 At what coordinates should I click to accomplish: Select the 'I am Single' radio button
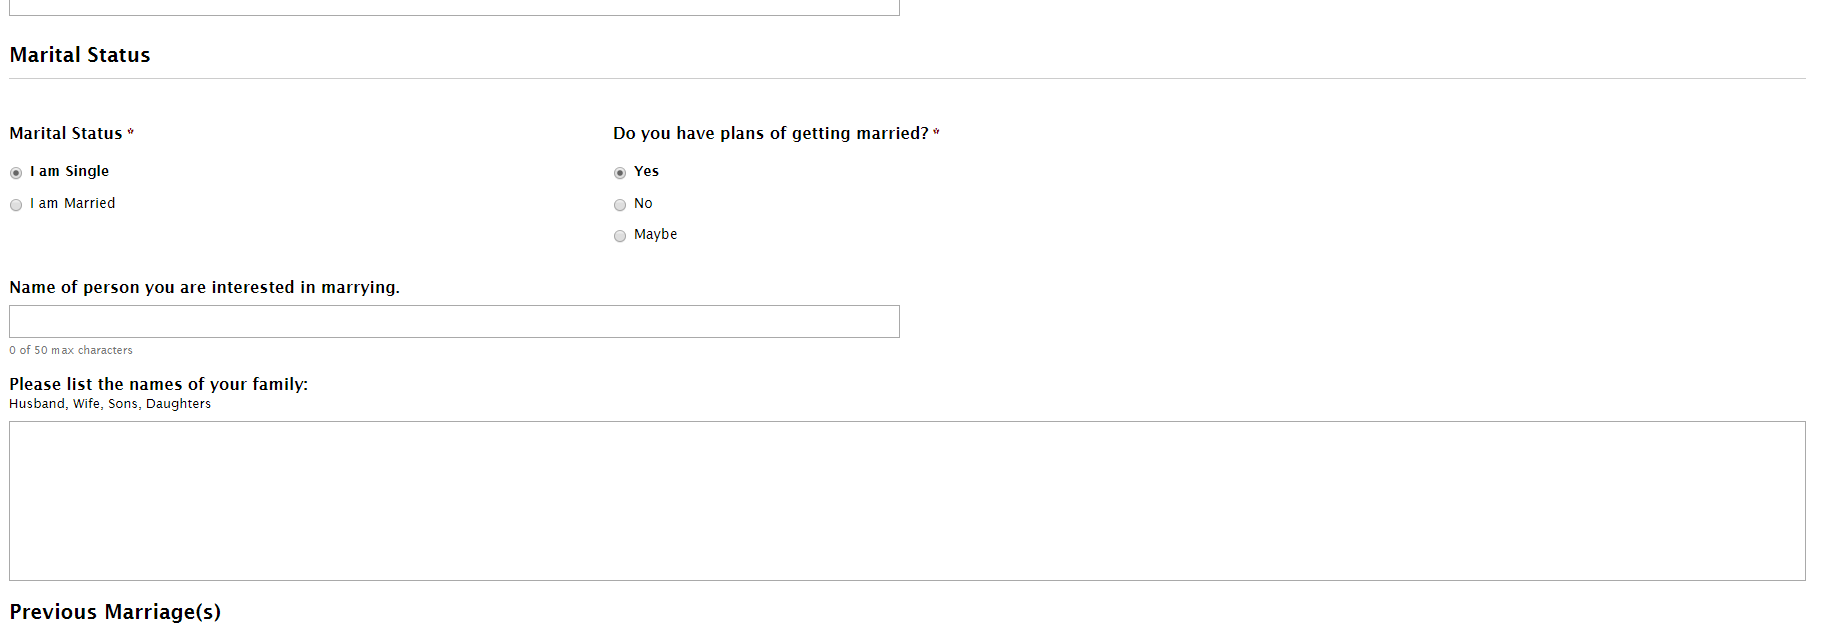(16, 173)
